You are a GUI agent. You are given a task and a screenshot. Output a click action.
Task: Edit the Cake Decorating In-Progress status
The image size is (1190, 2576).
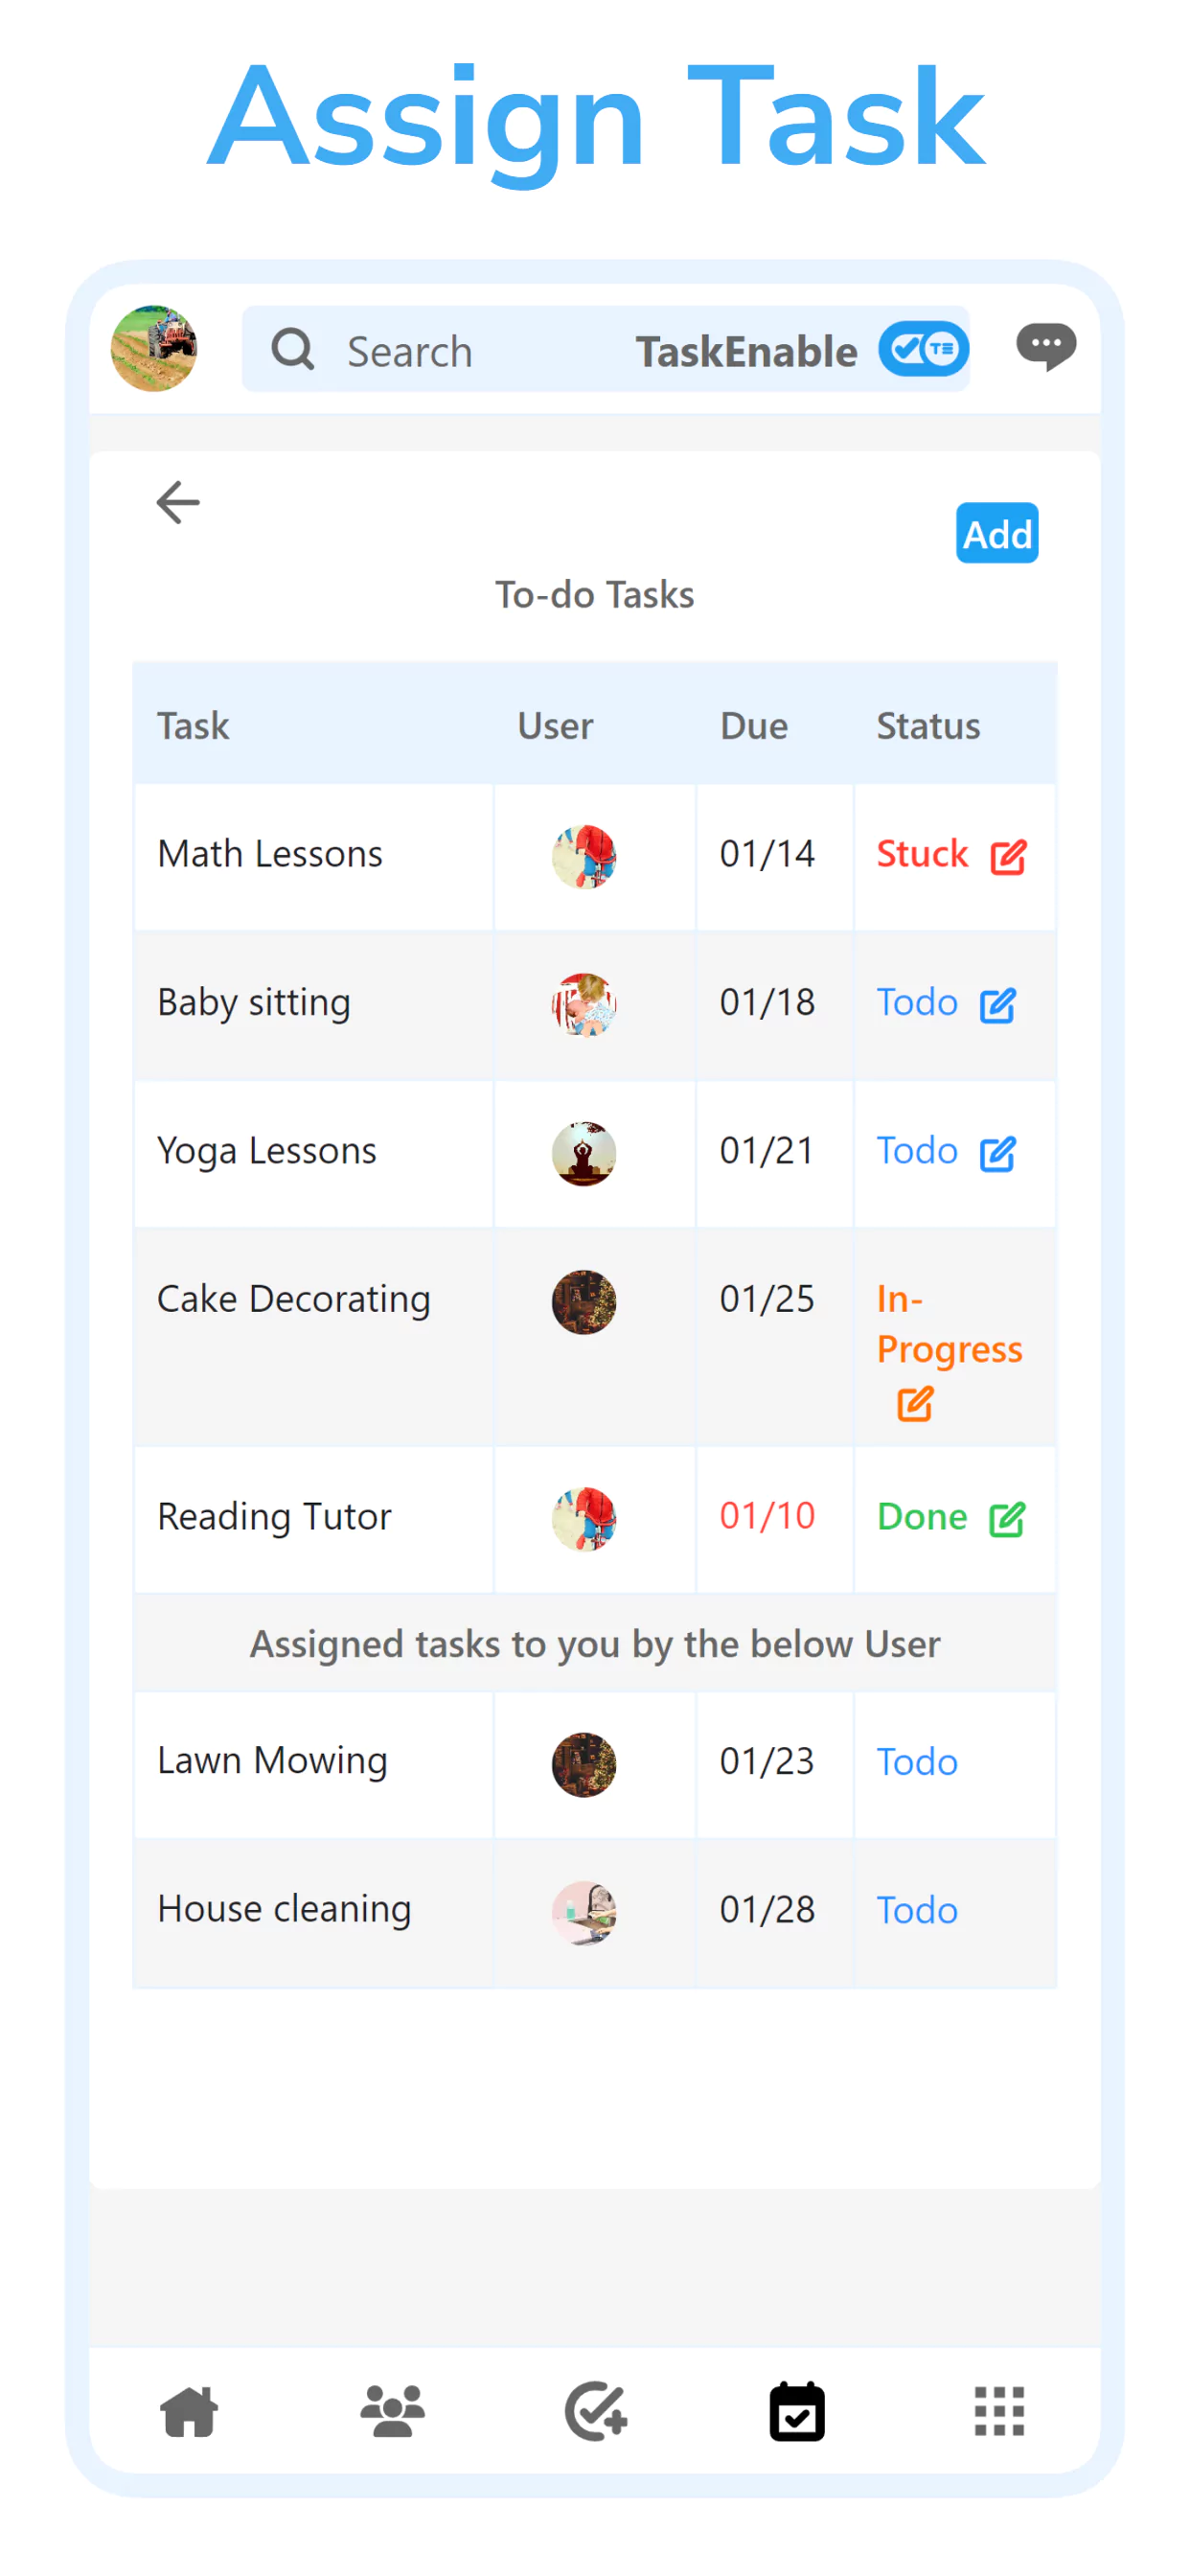[915, 1403]
